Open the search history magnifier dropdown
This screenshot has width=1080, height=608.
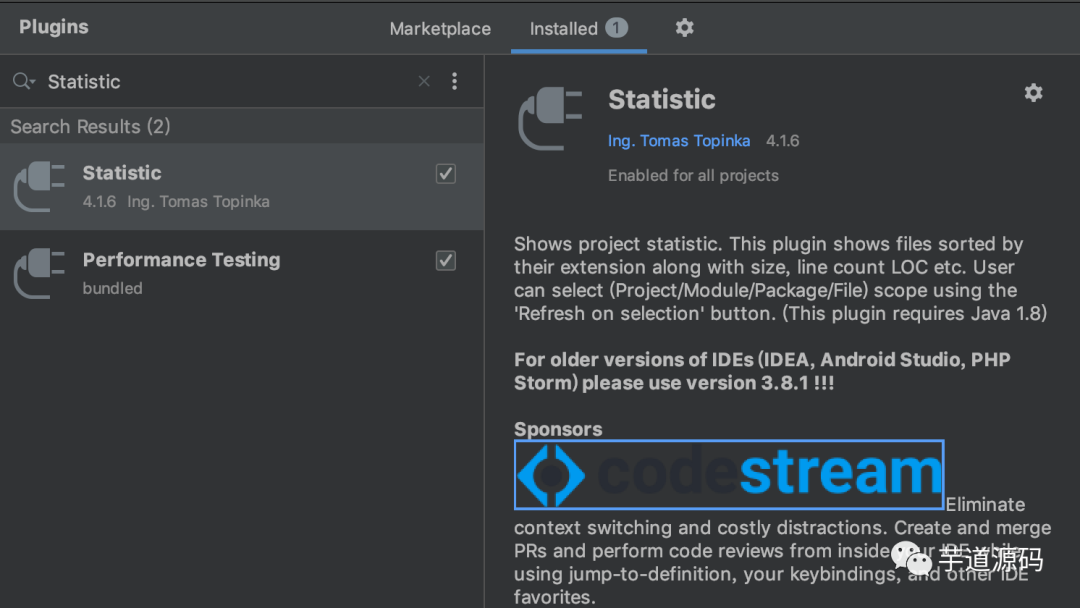(x=23, y=81)
